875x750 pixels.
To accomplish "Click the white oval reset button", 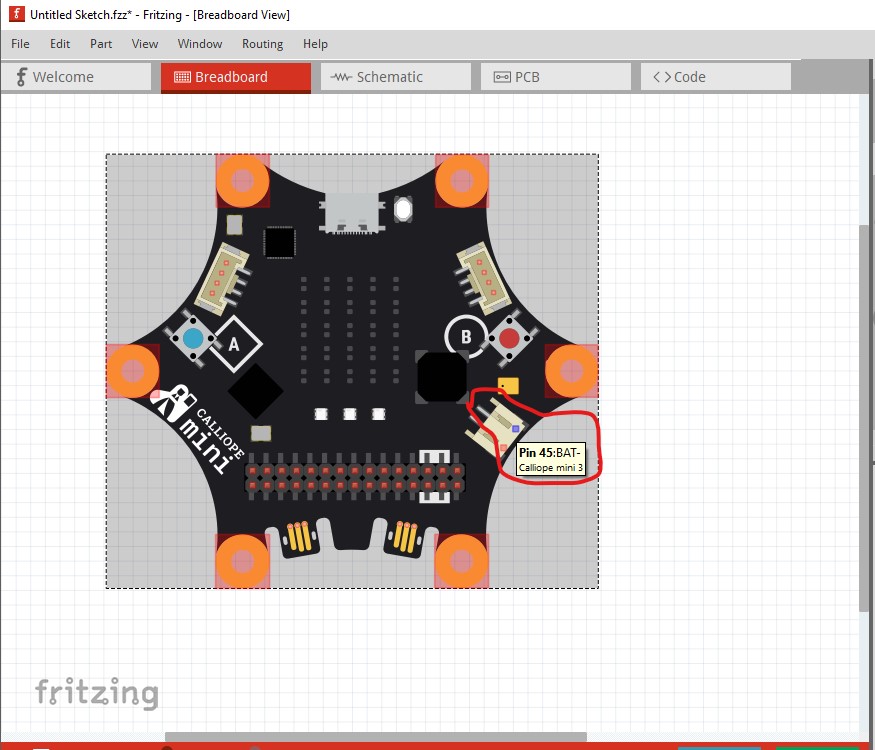I will (x=403, y=209).
